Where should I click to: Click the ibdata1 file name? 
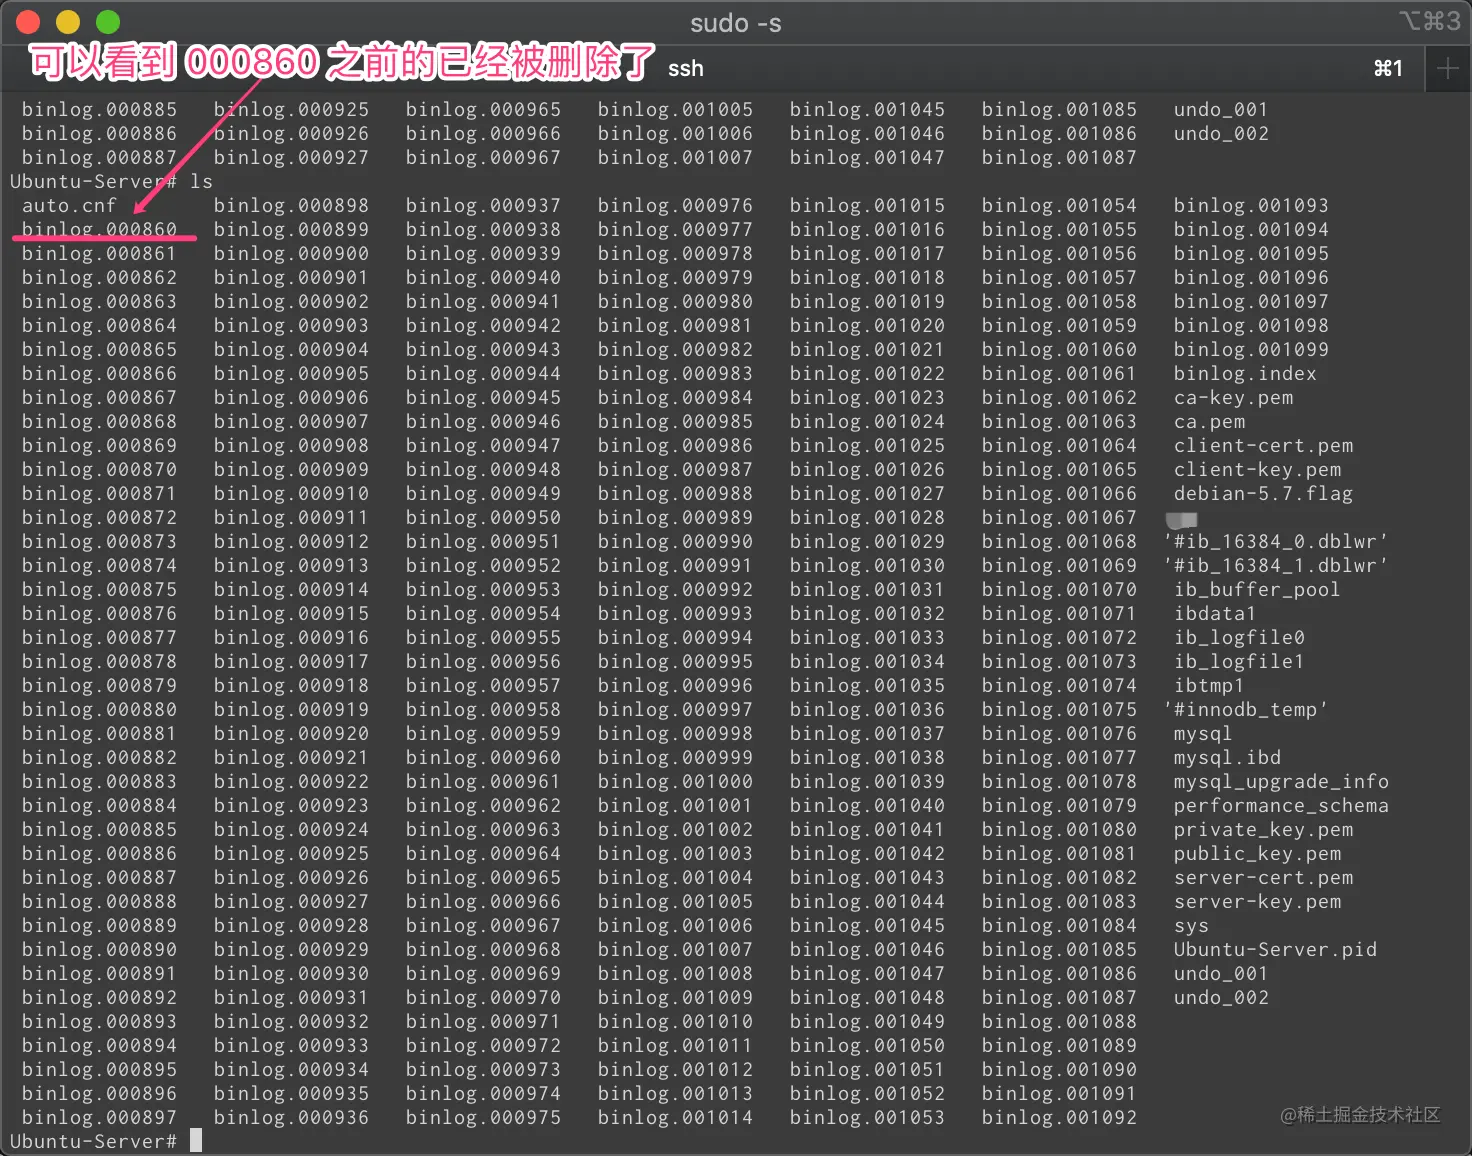coord(1215,613)
